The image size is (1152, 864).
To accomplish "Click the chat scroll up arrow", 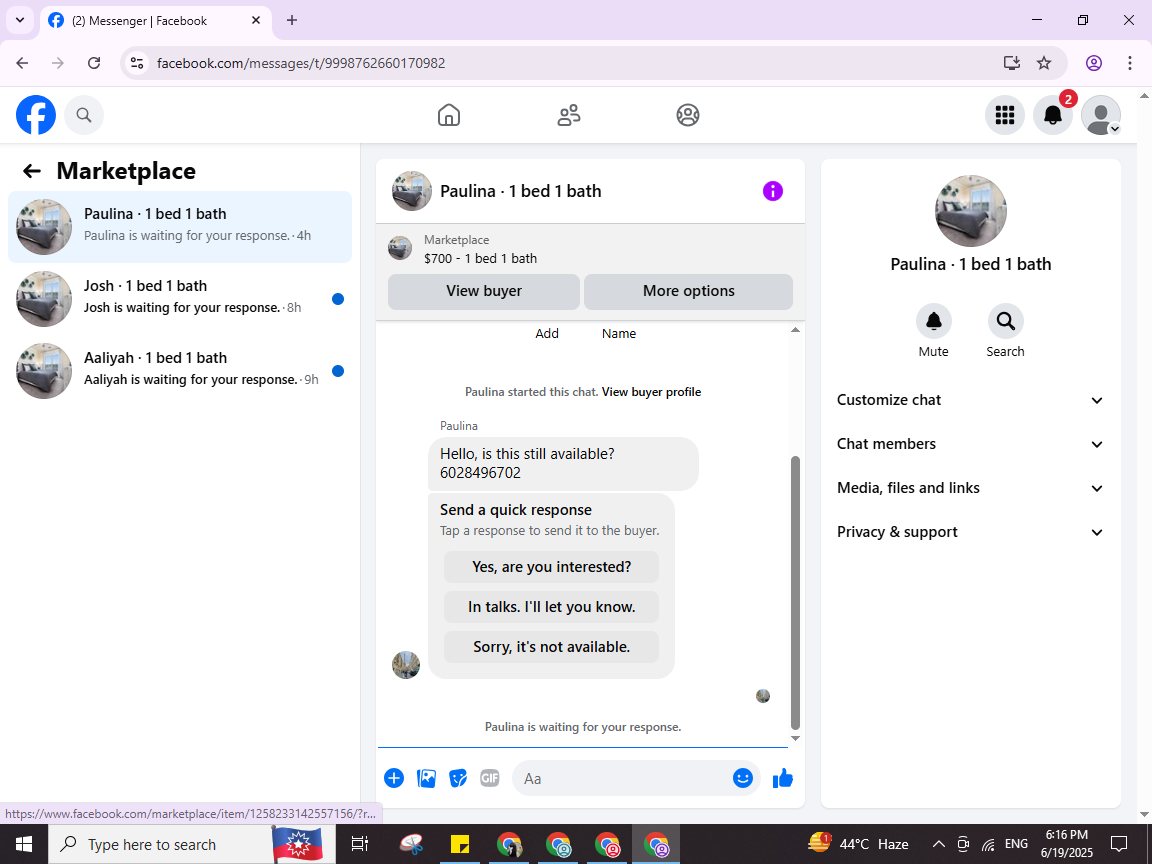I will pos(795,330).
